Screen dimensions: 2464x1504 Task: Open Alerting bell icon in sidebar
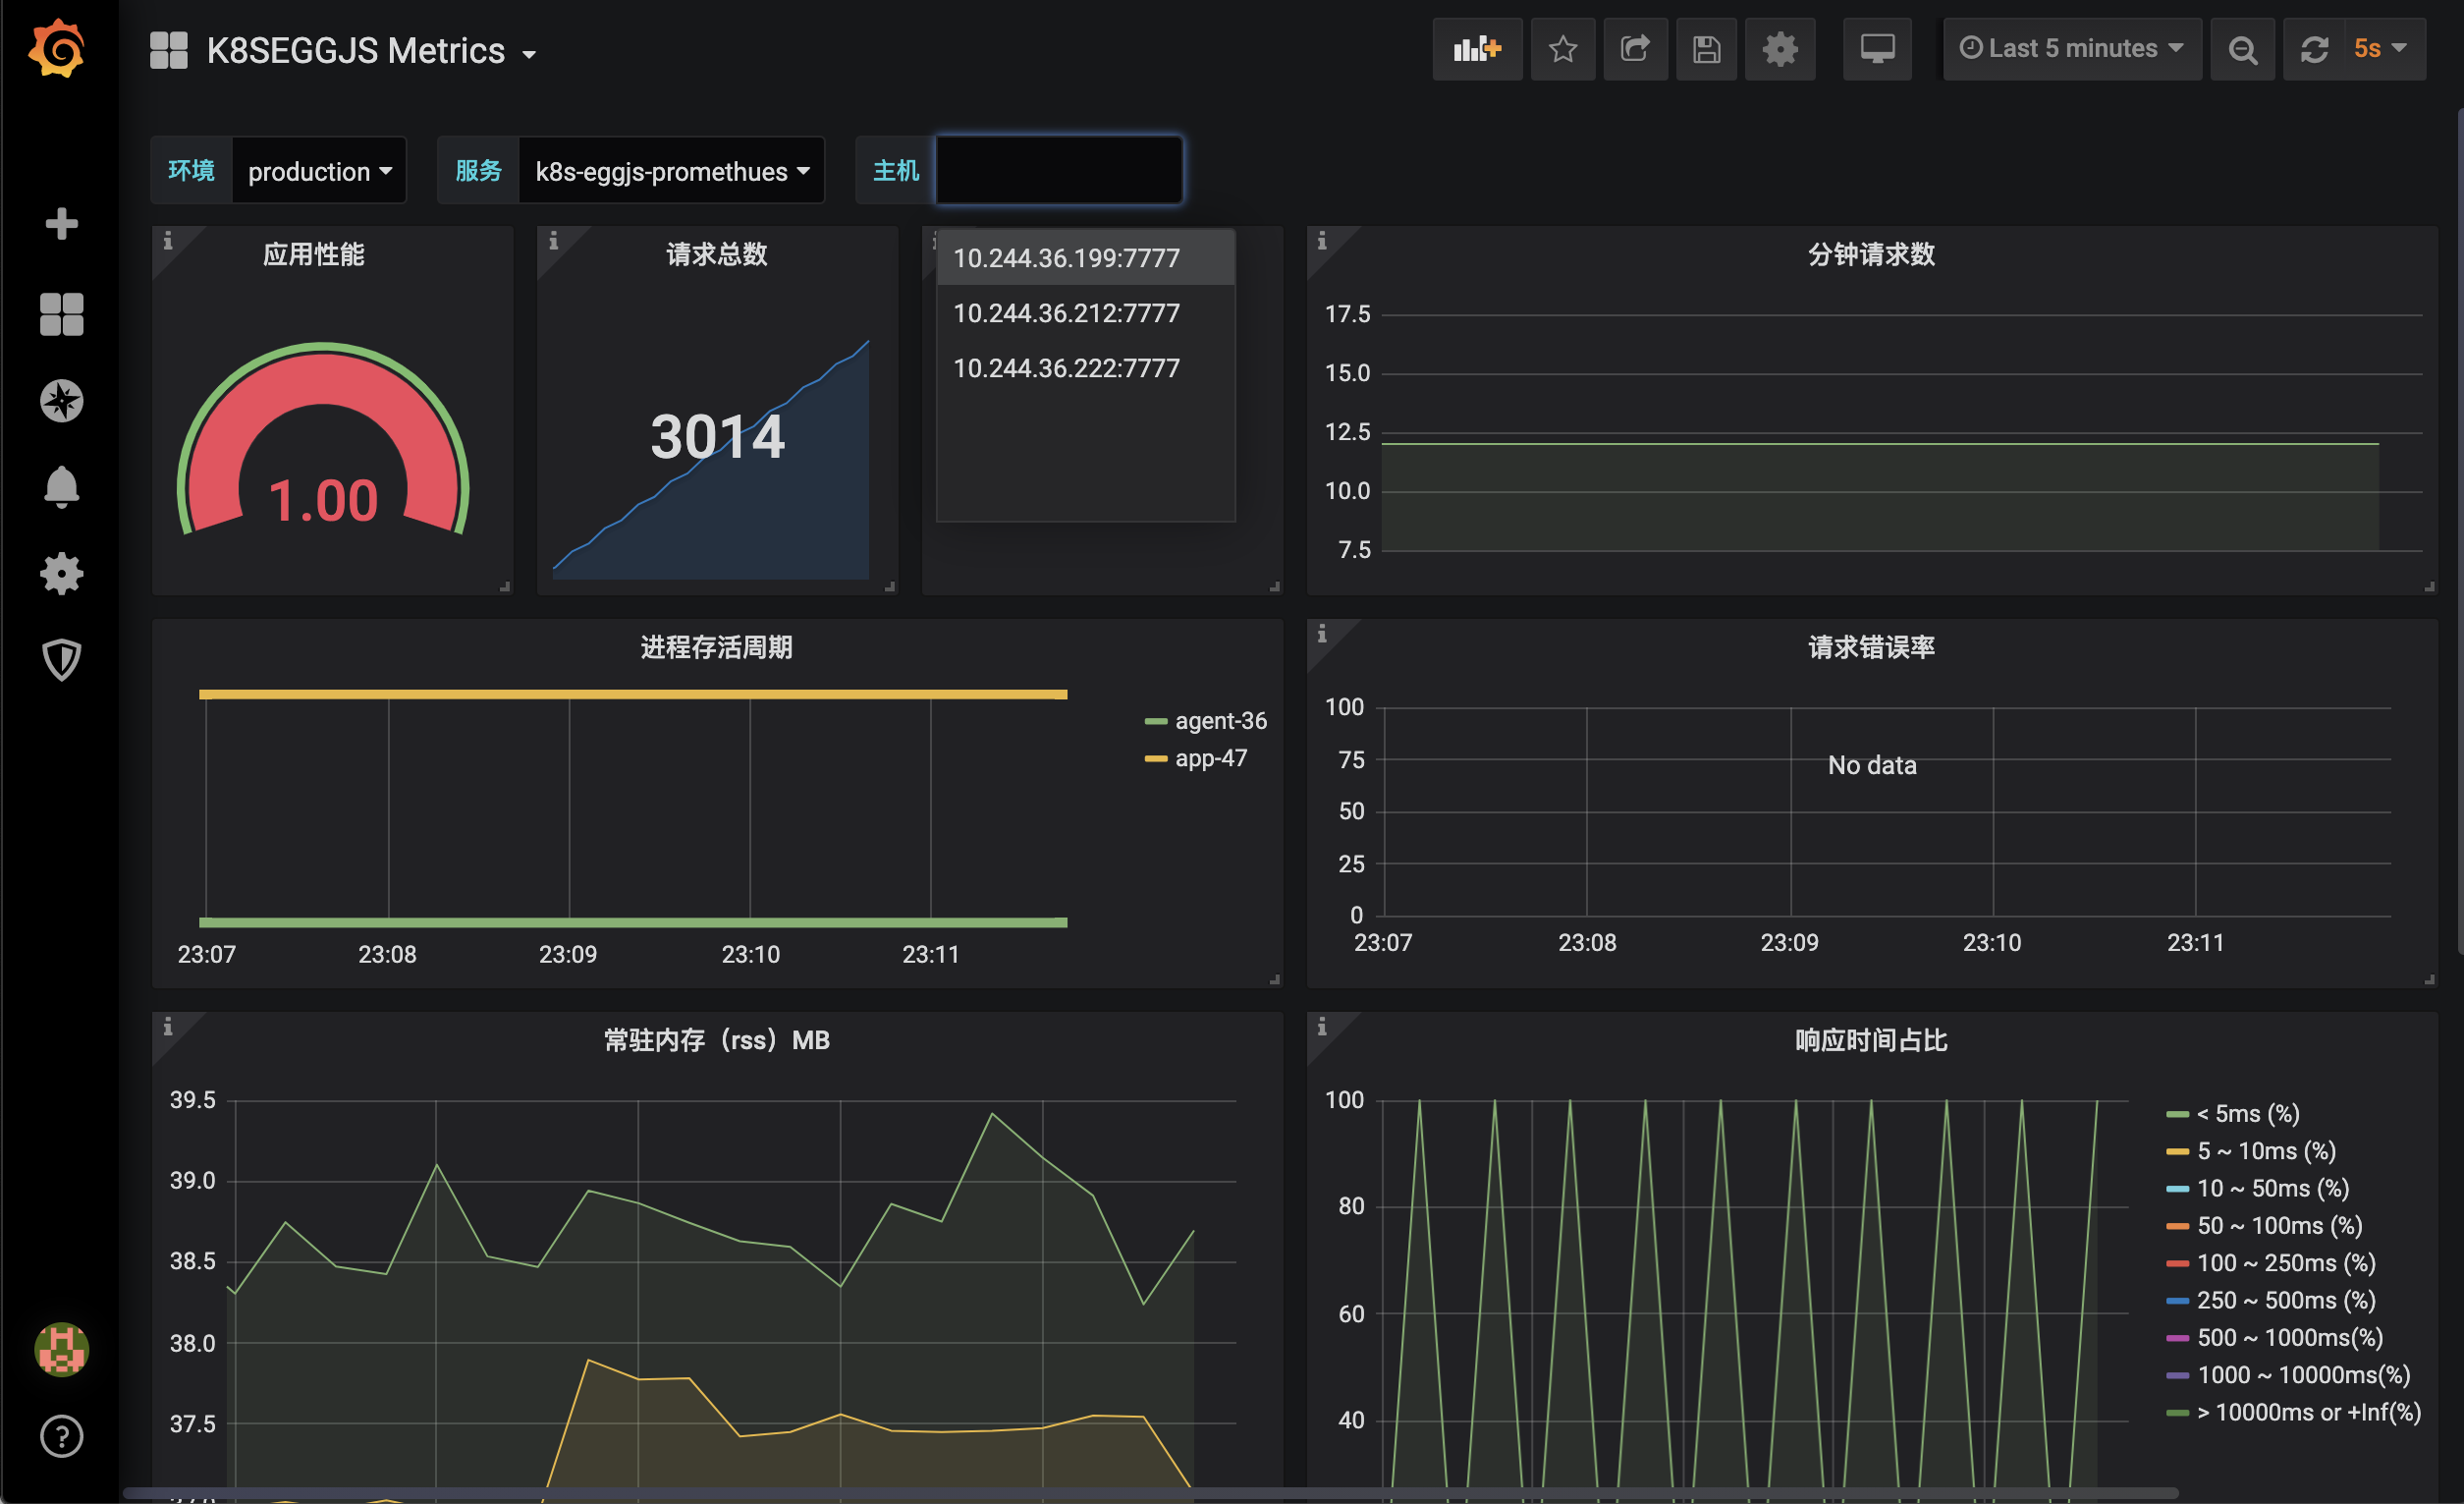[x=61, y=487]
